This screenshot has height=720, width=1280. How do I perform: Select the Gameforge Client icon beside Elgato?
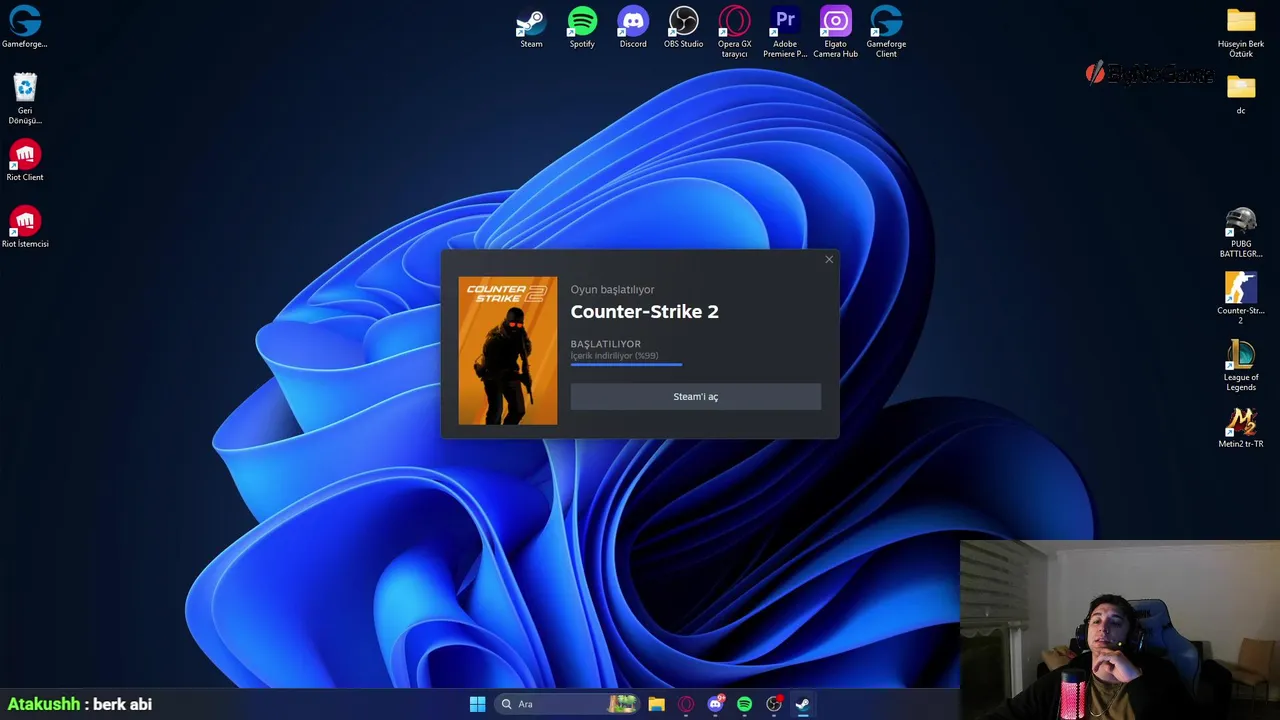(x=886, y=32)
